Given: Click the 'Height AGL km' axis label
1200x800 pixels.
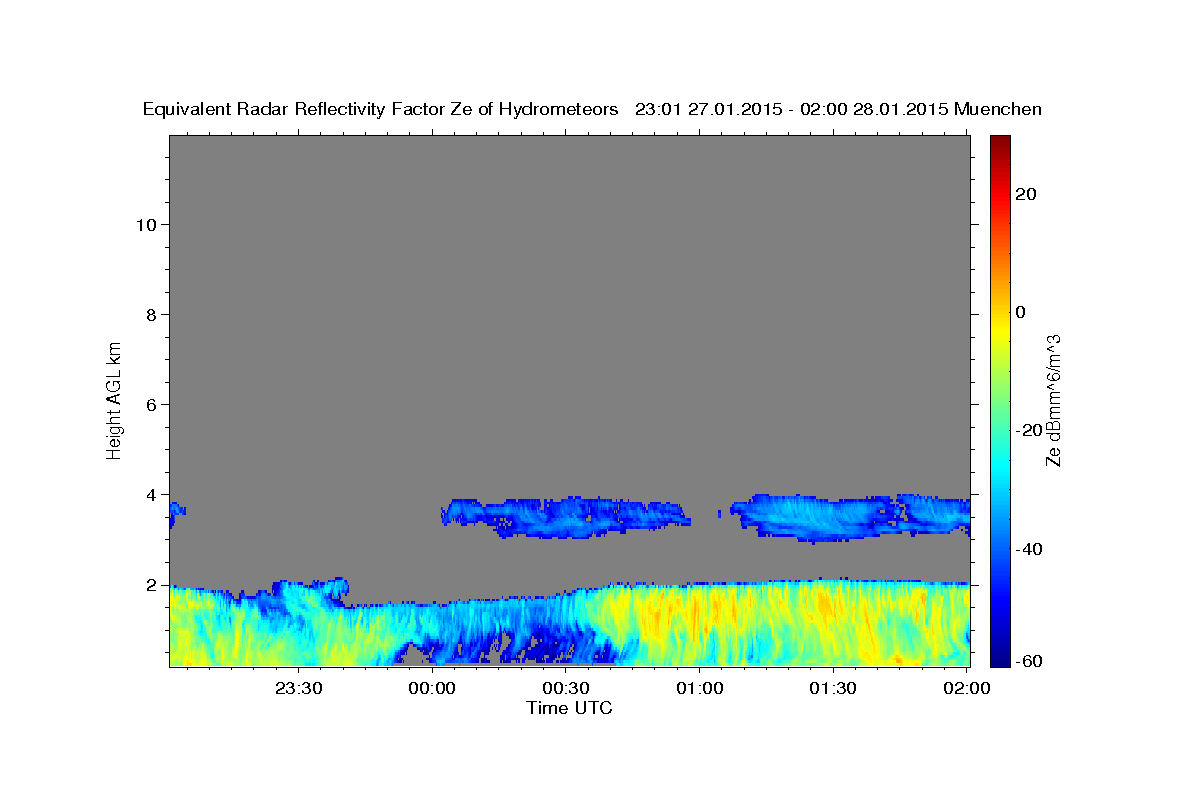Looking at the screenshot, I should pos(114,399).
